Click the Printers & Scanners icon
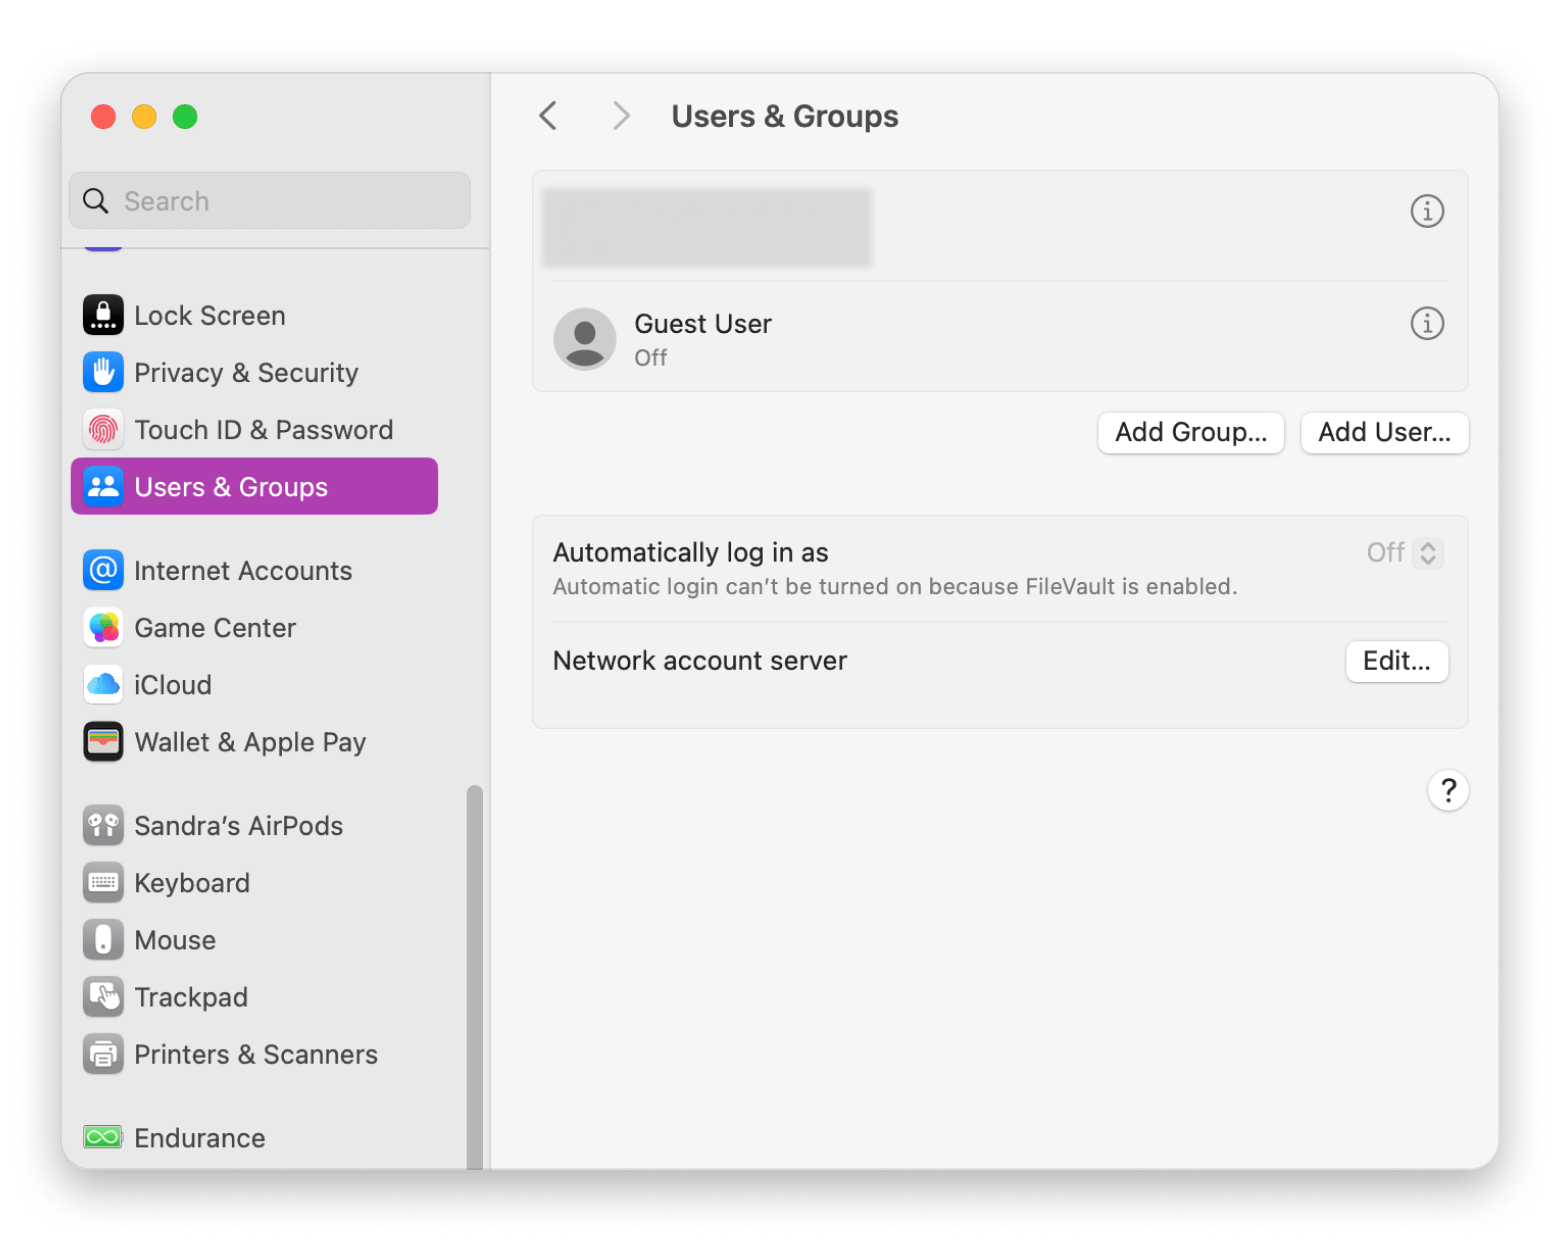This screenshot has height=1250, width=1560. pyautogui.click(x=103, y=1054)
